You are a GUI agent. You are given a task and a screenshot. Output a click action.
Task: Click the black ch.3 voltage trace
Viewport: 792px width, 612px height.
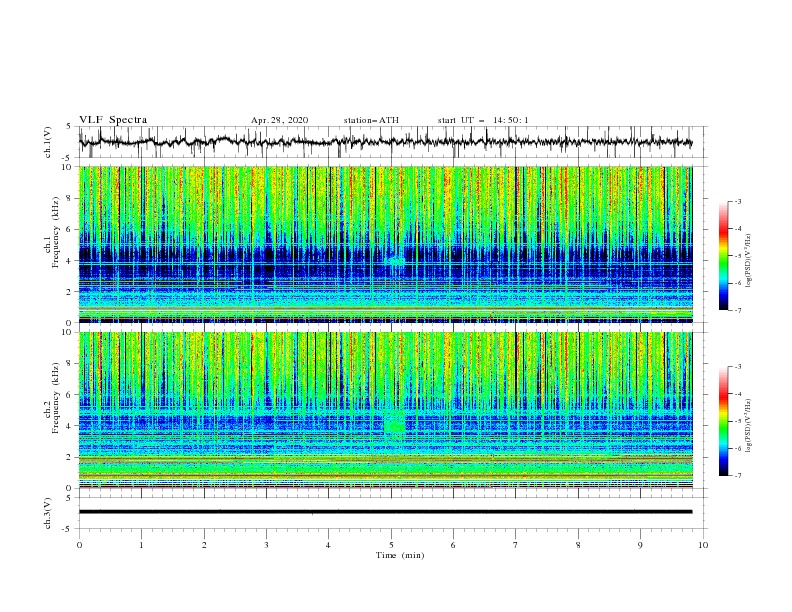pyautogui.click(x=385, y=512)
